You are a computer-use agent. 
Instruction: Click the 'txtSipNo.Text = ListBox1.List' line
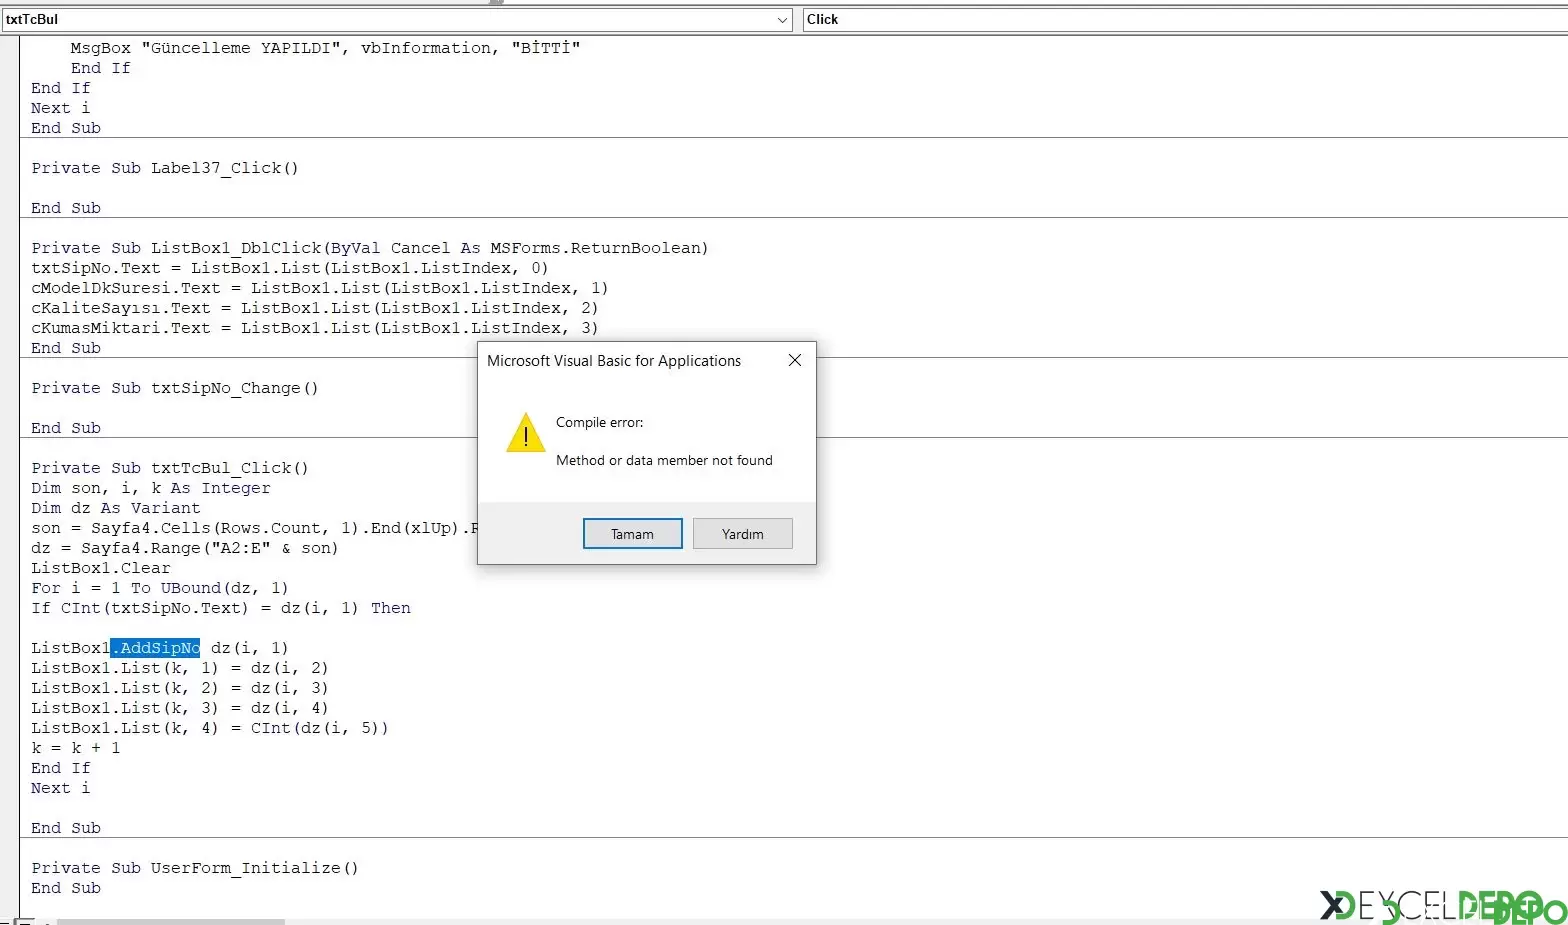click(x=290, y=268)
